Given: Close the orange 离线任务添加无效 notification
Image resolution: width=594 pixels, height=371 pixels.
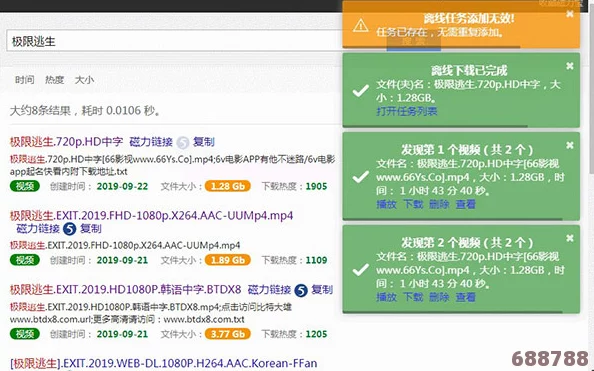Looking at the screenshot, I should pyautogui.click(x=569, y=14).
